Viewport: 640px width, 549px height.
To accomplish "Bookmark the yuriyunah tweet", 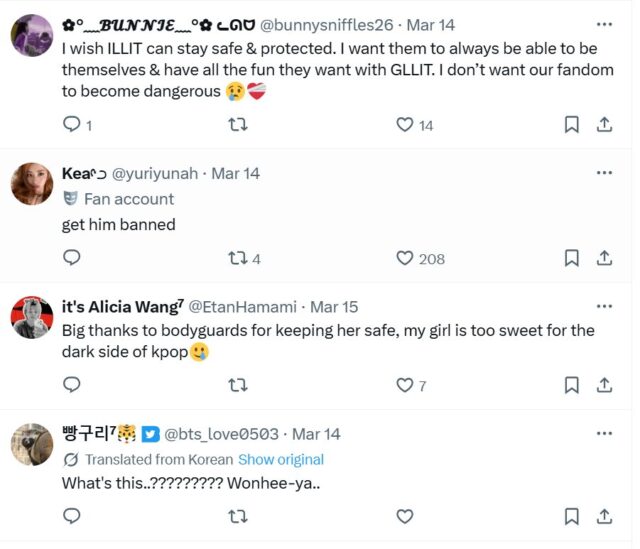I will [x=571, y=258].
